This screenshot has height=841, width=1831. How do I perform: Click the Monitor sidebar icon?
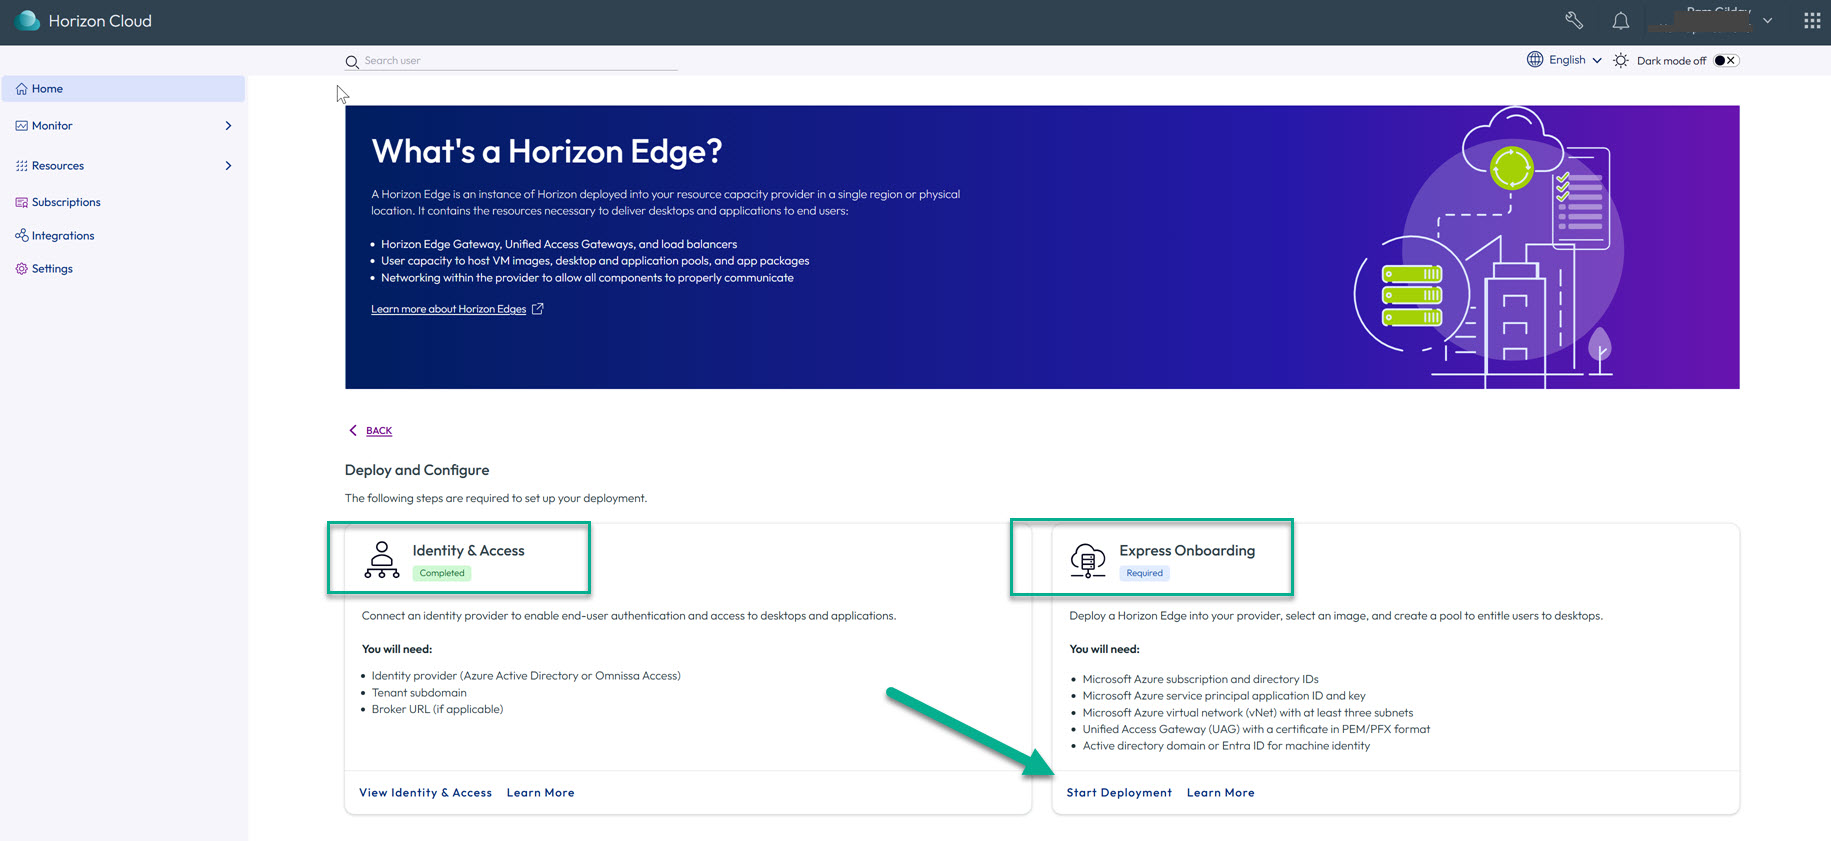pos(22,126)
